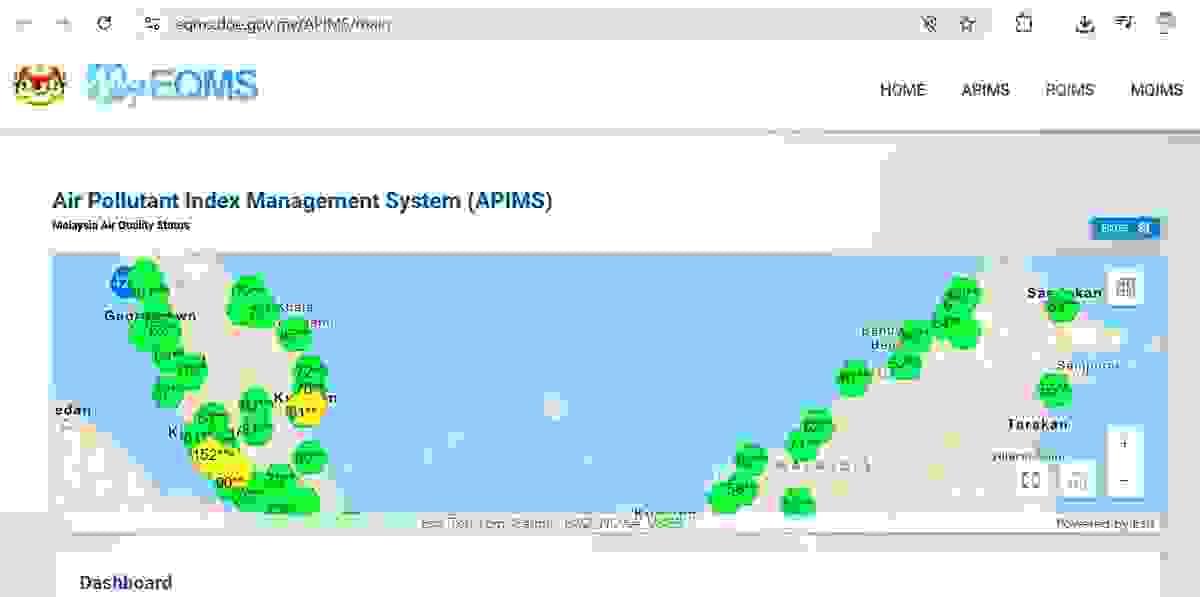1200x597 pixels.
Task: Select the yellow marker showing 152
Action: 213,454
